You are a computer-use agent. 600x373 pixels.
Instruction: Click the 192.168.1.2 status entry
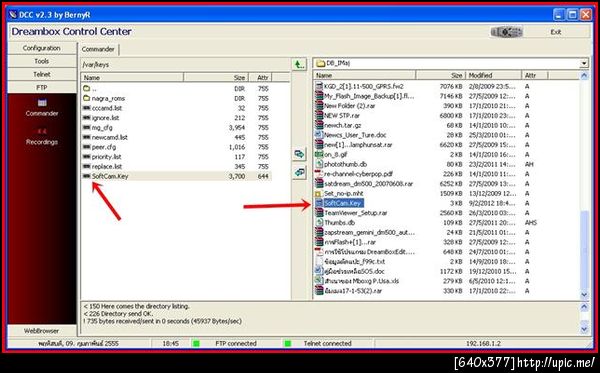[483, 344]
